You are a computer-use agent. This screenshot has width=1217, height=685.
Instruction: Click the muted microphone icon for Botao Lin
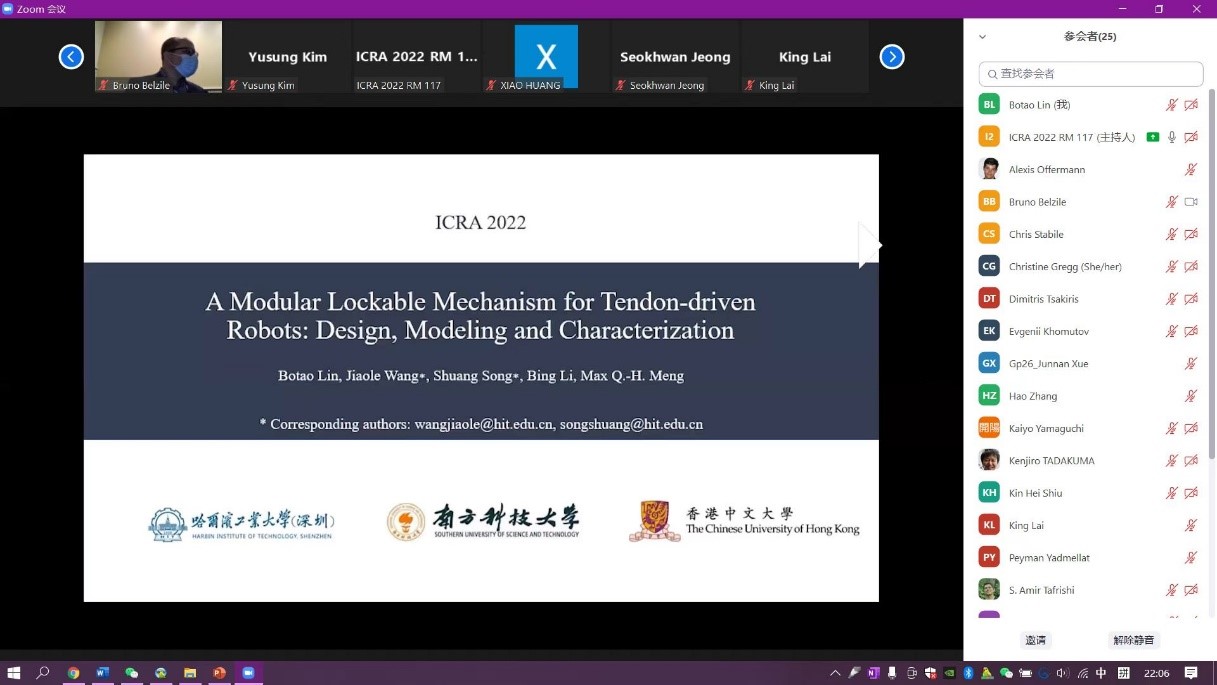(1172, 105)
